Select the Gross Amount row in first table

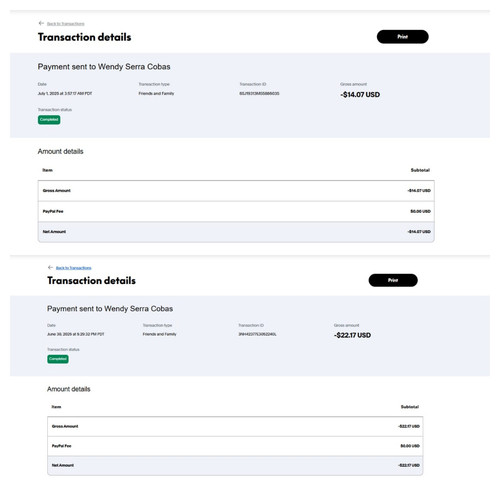[x=236, y=191]
